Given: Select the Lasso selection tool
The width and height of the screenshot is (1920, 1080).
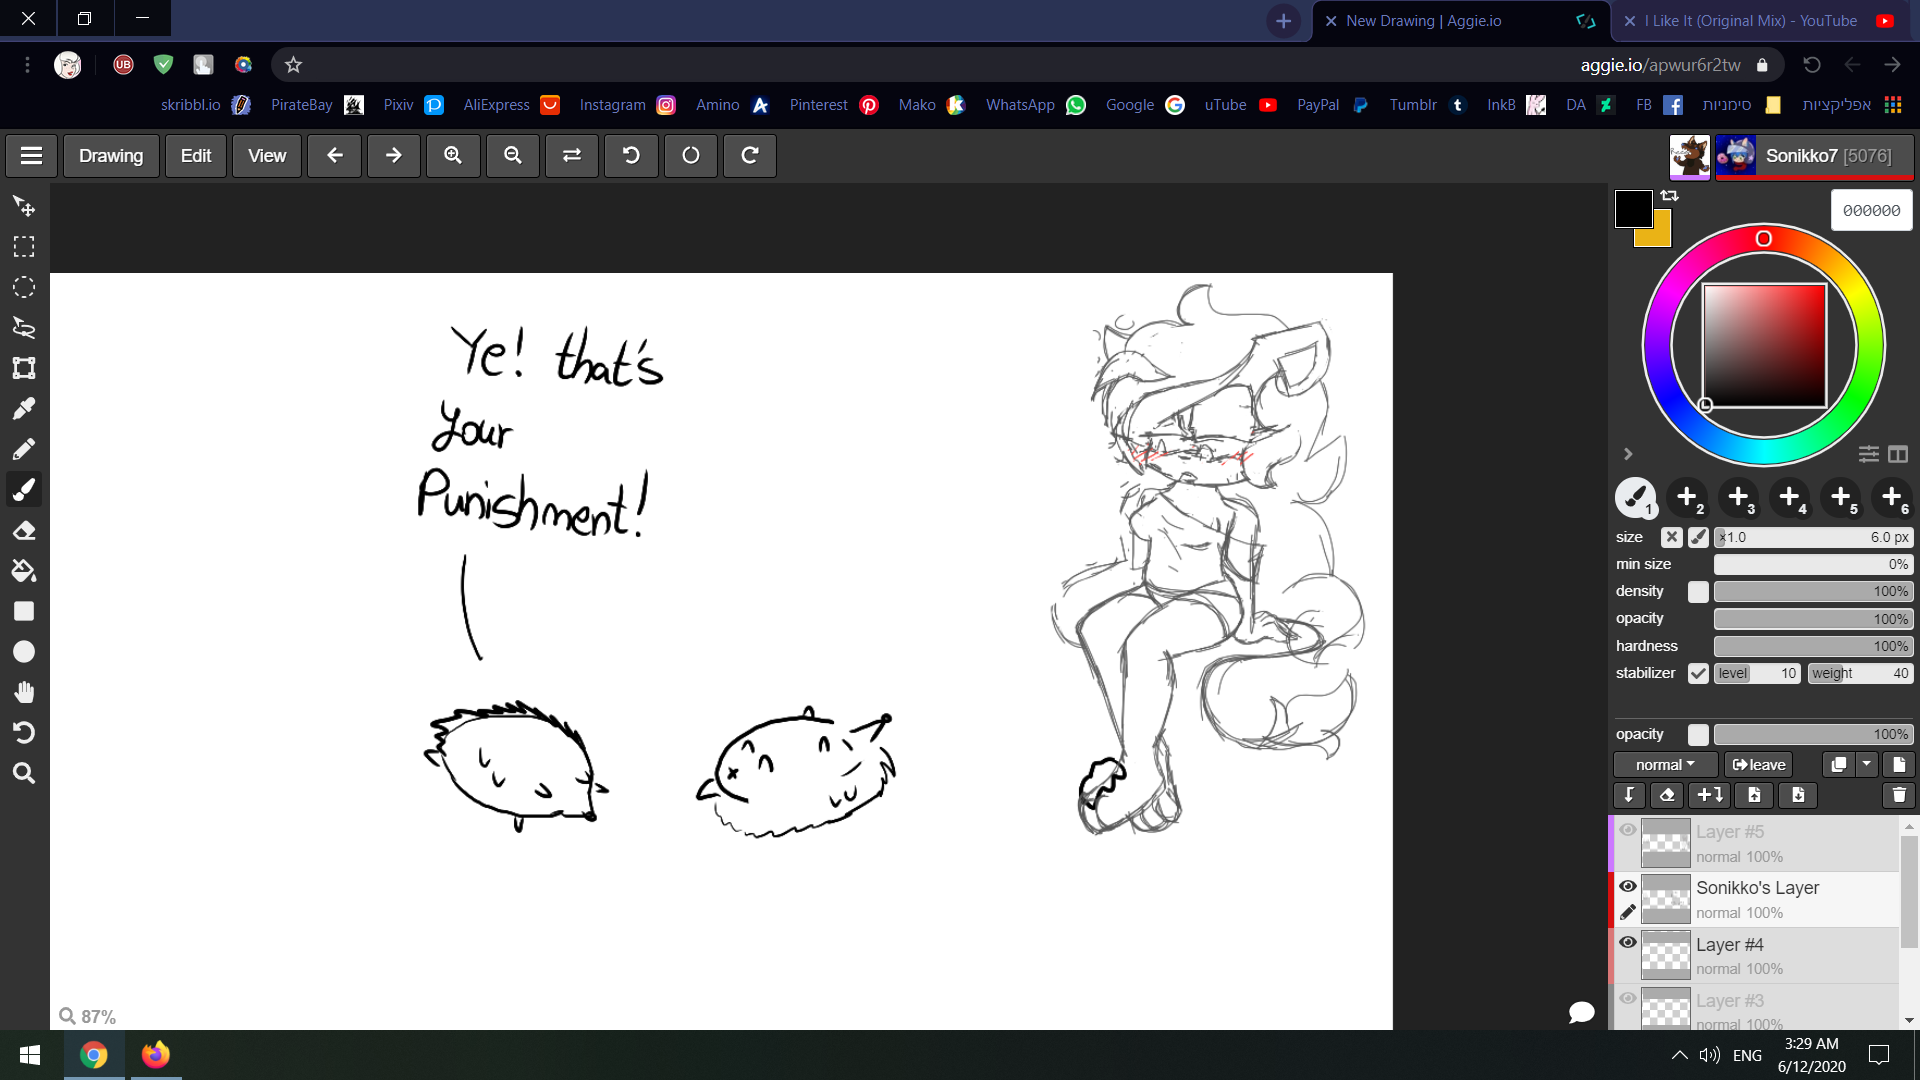Looking at the screenshot, I should [24, 328].
